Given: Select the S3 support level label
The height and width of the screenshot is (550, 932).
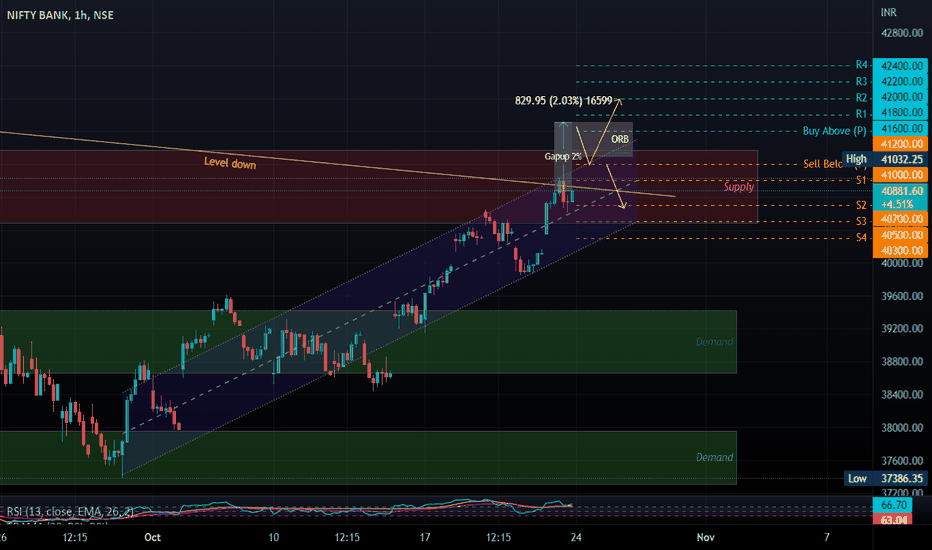Looking at the screenshot, I should pyautogui.click(x=861, y=221).
